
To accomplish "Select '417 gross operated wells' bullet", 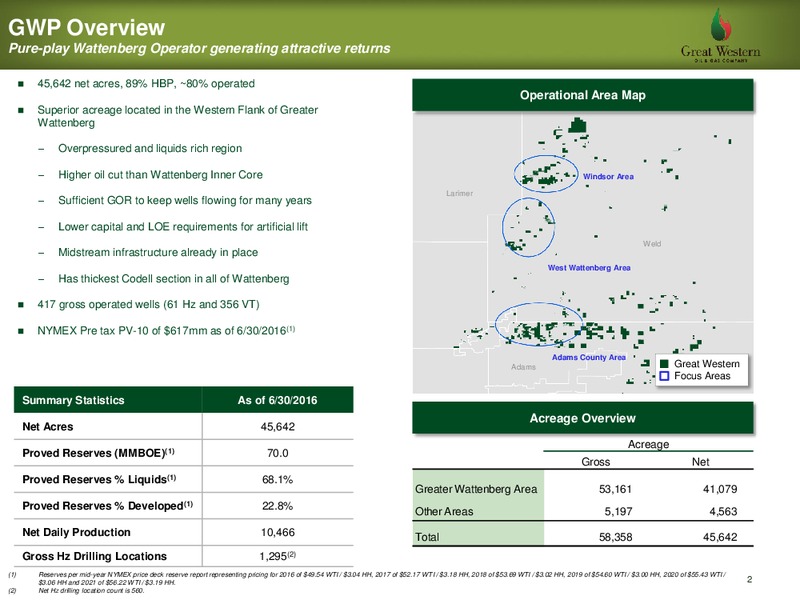I will [148, 305].
